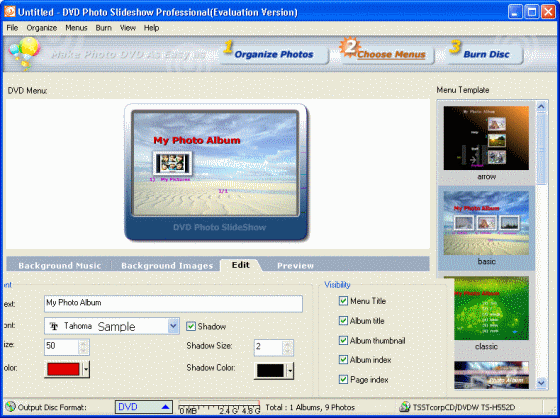Click the app icon in title bar
The image size is (560, 418).
tap(10, 11)
